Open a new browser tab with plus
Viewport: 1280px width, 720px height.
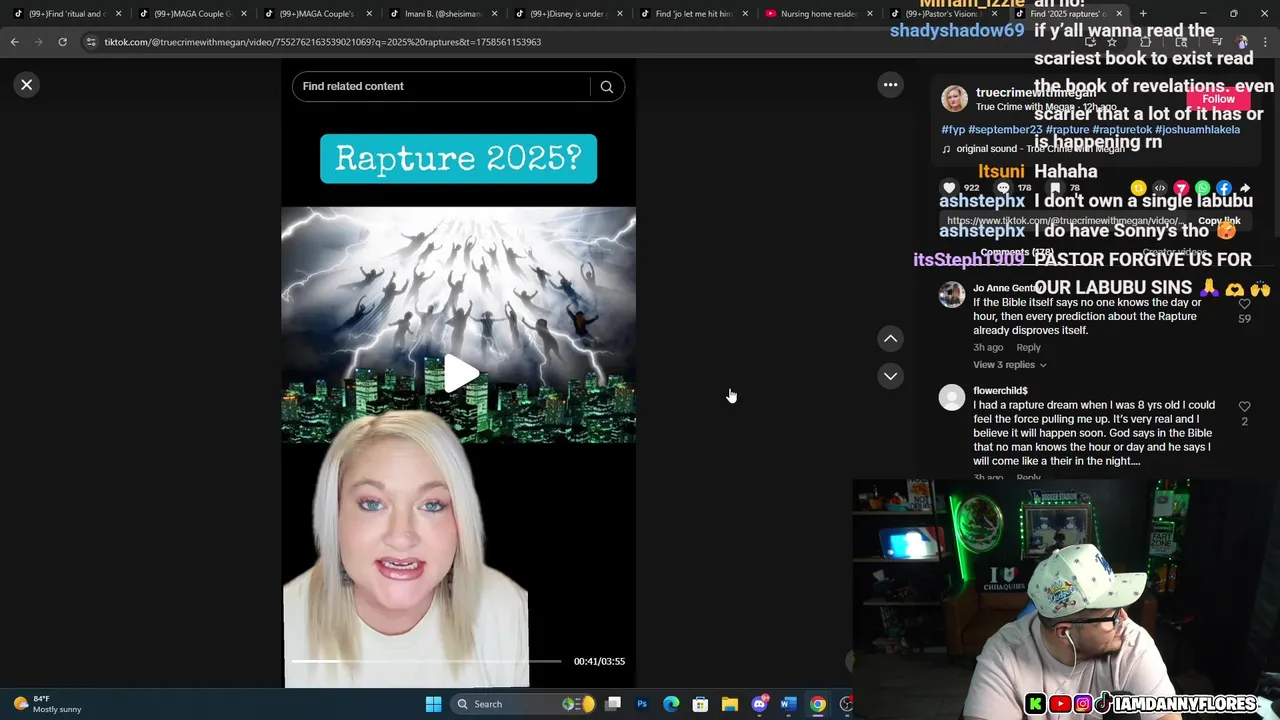tap(1143, 14)
